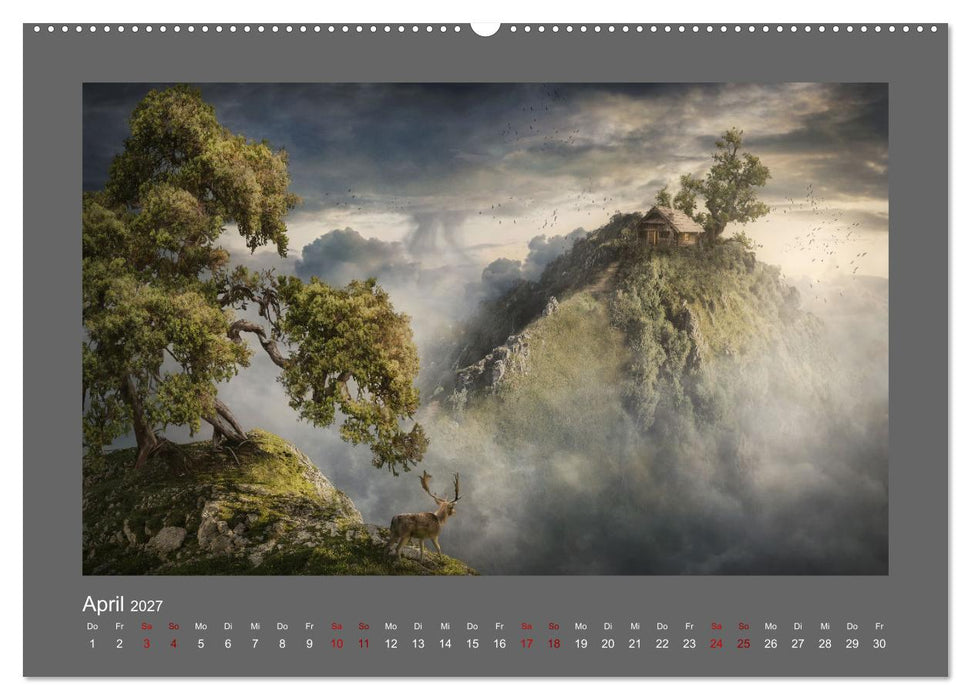Click red date 24
The height and width of the screenshot is (700, 971).
(x=716, y=644)
